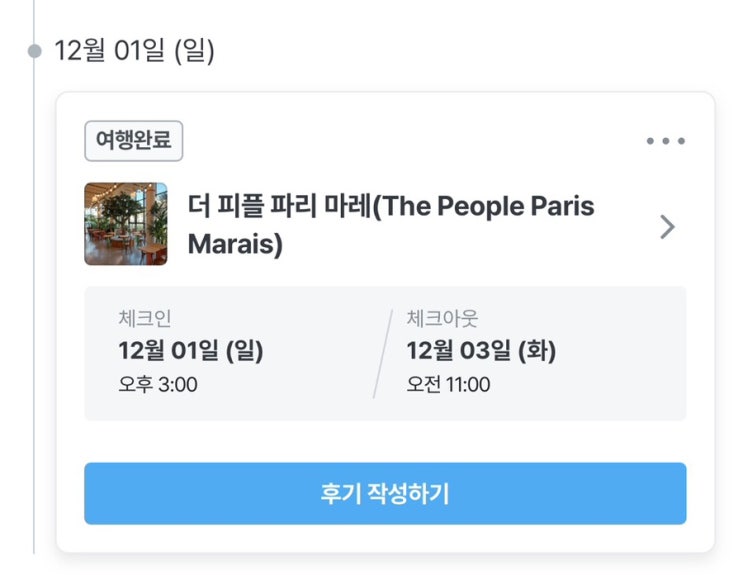
Task: Tap the right chevron beside hotel name
Action: click(667, 227)
